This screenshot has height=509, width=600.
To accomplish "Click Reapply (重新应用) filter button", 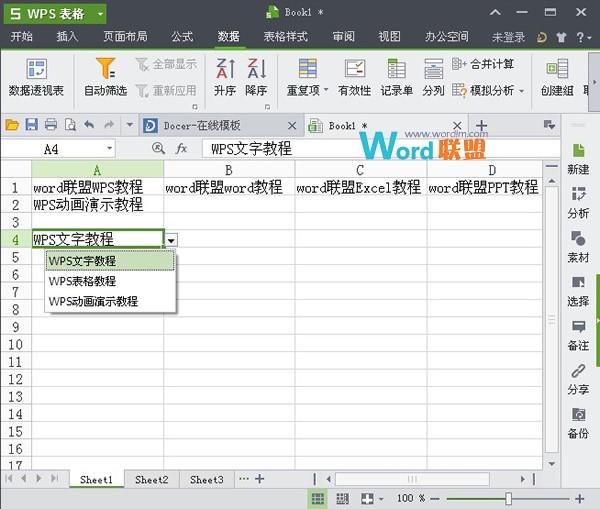I will pos(167,91).
